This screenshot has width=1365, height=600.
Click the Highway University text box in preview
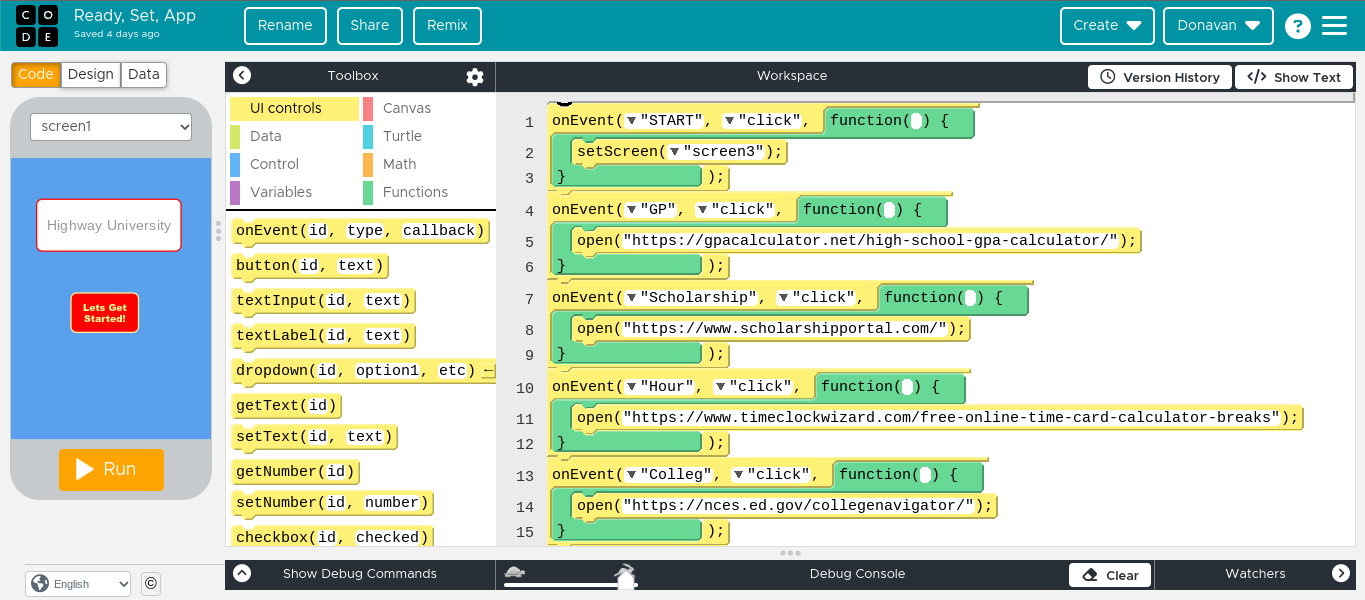(x=109, y=225)
